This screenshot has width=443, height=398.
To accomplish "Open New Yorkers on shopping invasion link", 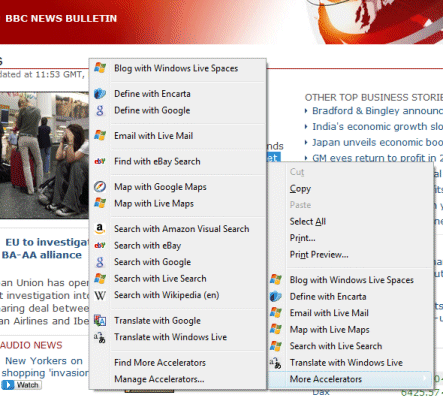I will [x=45, y=367].
